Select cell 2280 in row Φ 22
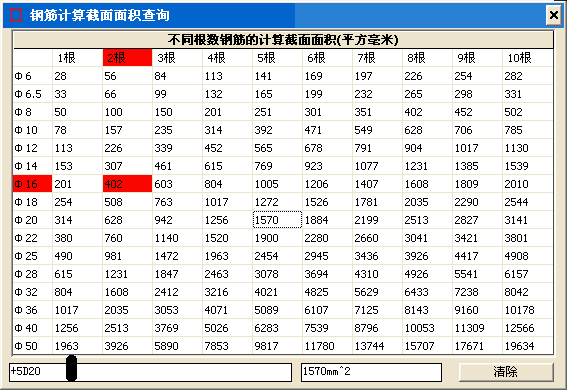Viewport: 567px width, 390px height. point(327,238)
